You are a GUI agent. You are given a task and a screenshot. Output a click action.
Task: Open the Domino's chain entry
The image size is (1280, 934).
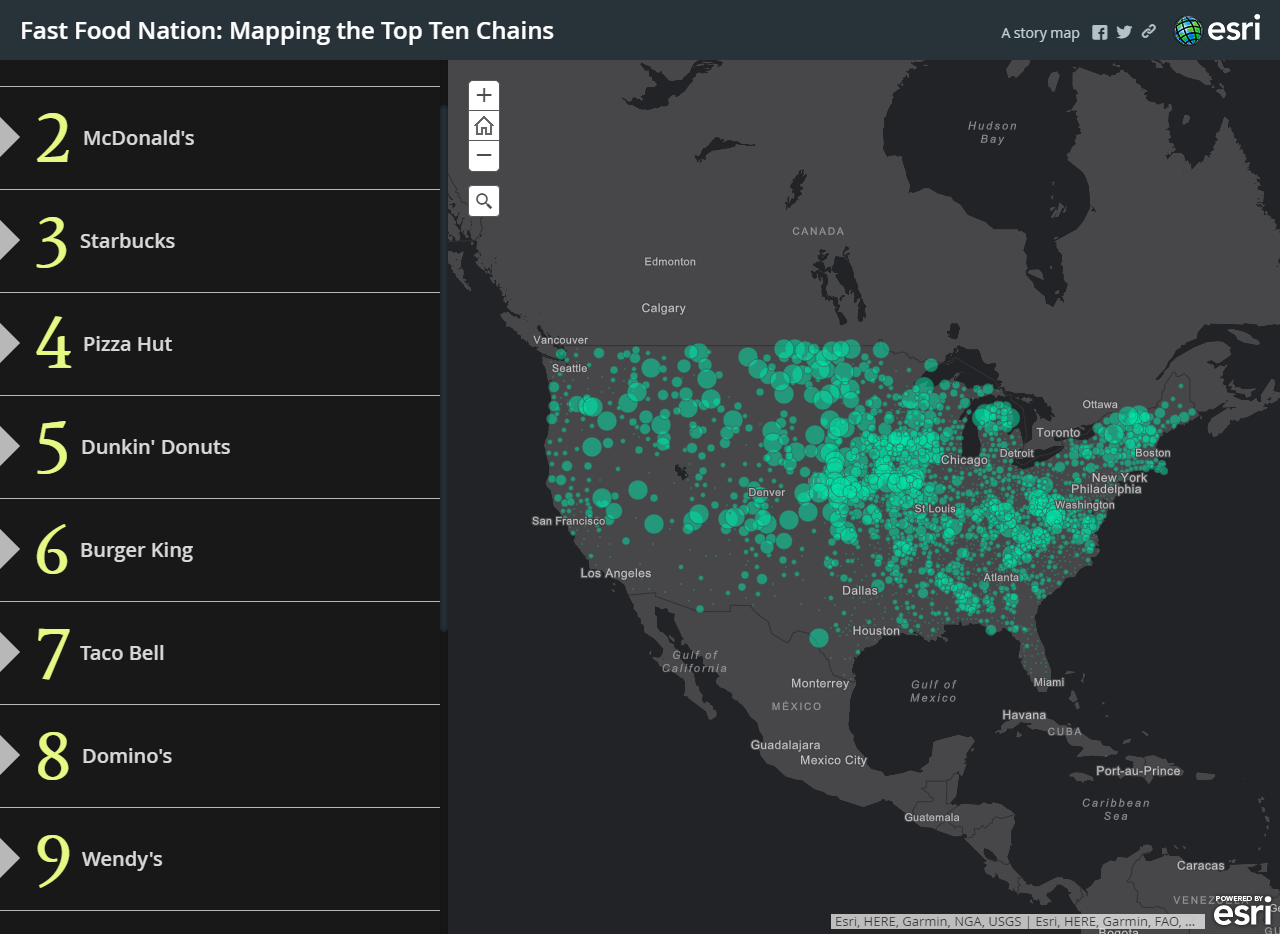(127, 756)
